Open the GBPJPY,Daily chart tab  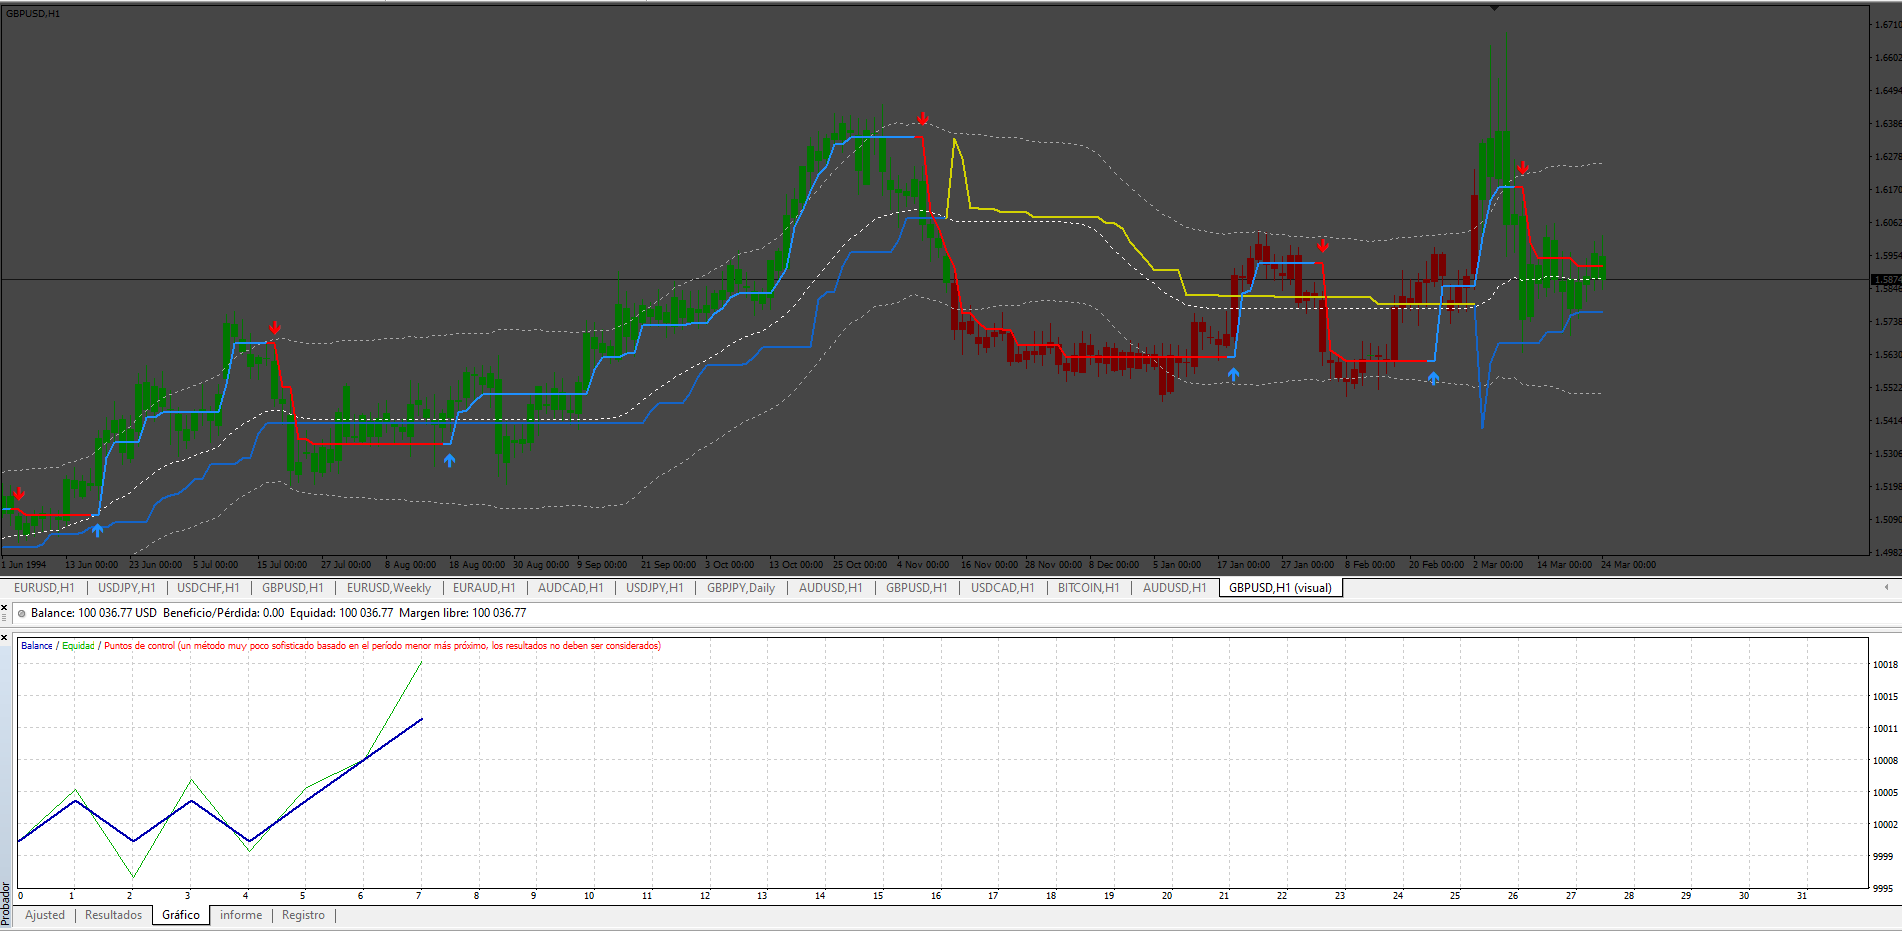click(741, 588)
